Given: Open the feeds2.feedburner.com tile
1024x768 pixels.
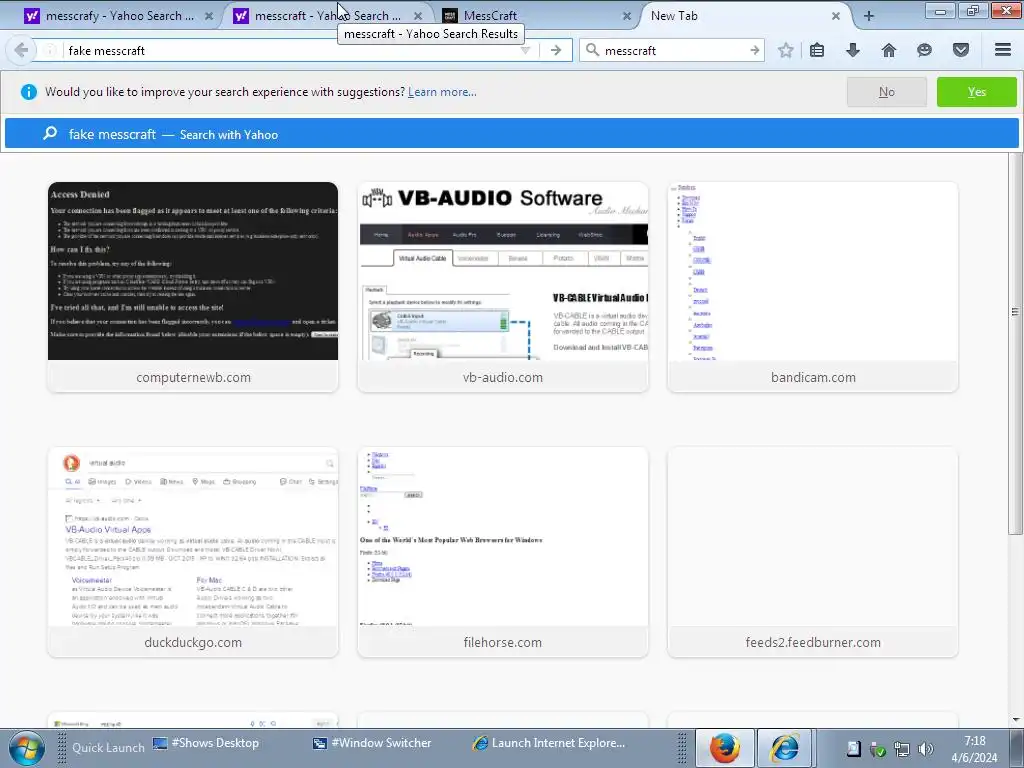Looking at the screenshot, I should coord(812,552).
